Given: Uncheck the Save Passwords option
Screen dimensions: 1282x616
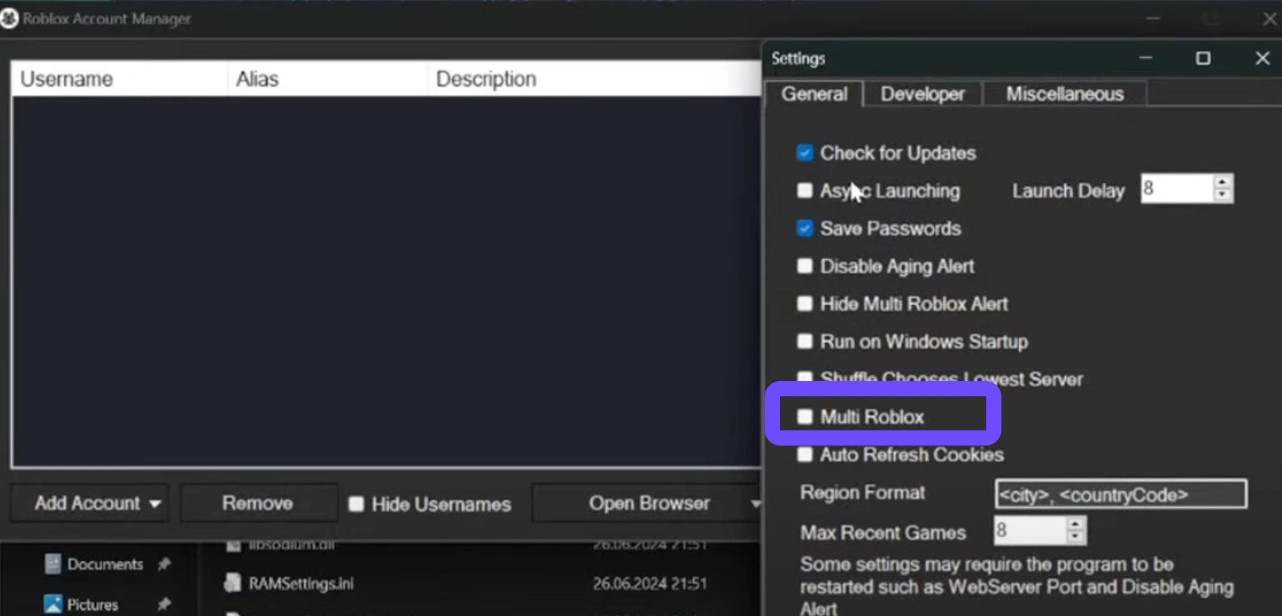Looking at the screenshot, I should tap(805, 229).
